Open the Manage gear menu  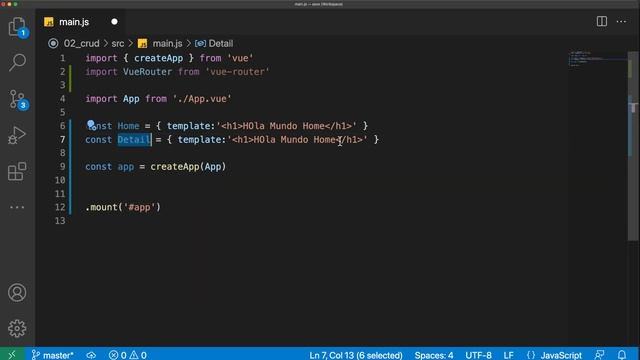(x=17, y=328)
